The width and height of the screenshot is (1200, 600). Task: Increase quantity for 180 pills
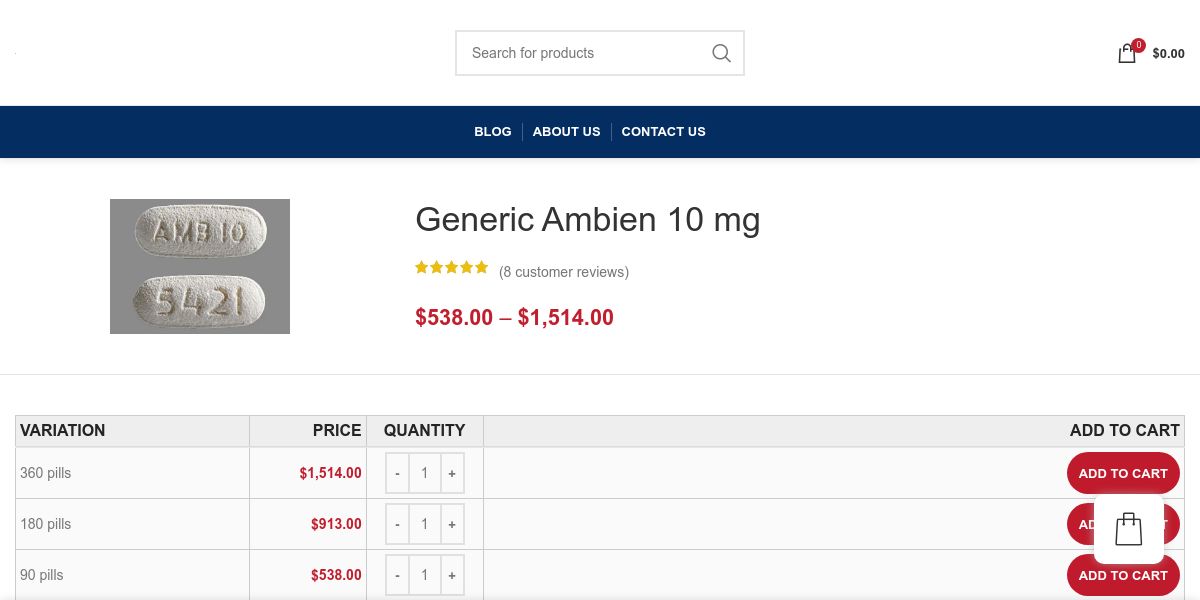pos(452,524)
